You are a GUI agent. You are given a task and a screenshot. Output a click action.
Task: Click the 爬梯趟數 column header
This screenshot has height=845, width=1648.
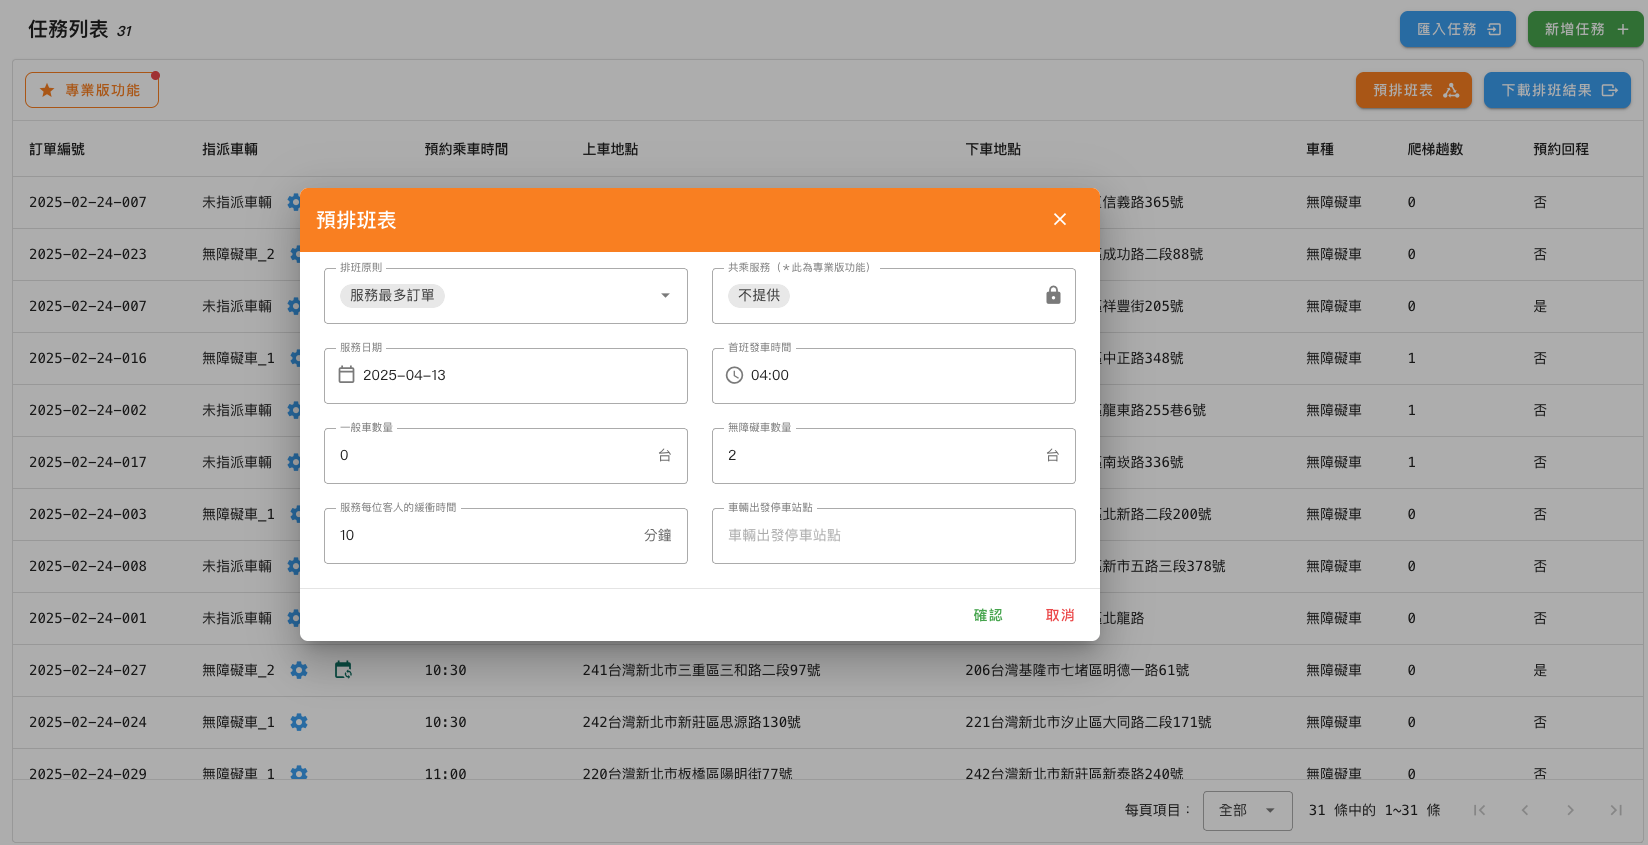coord(1435,149)
